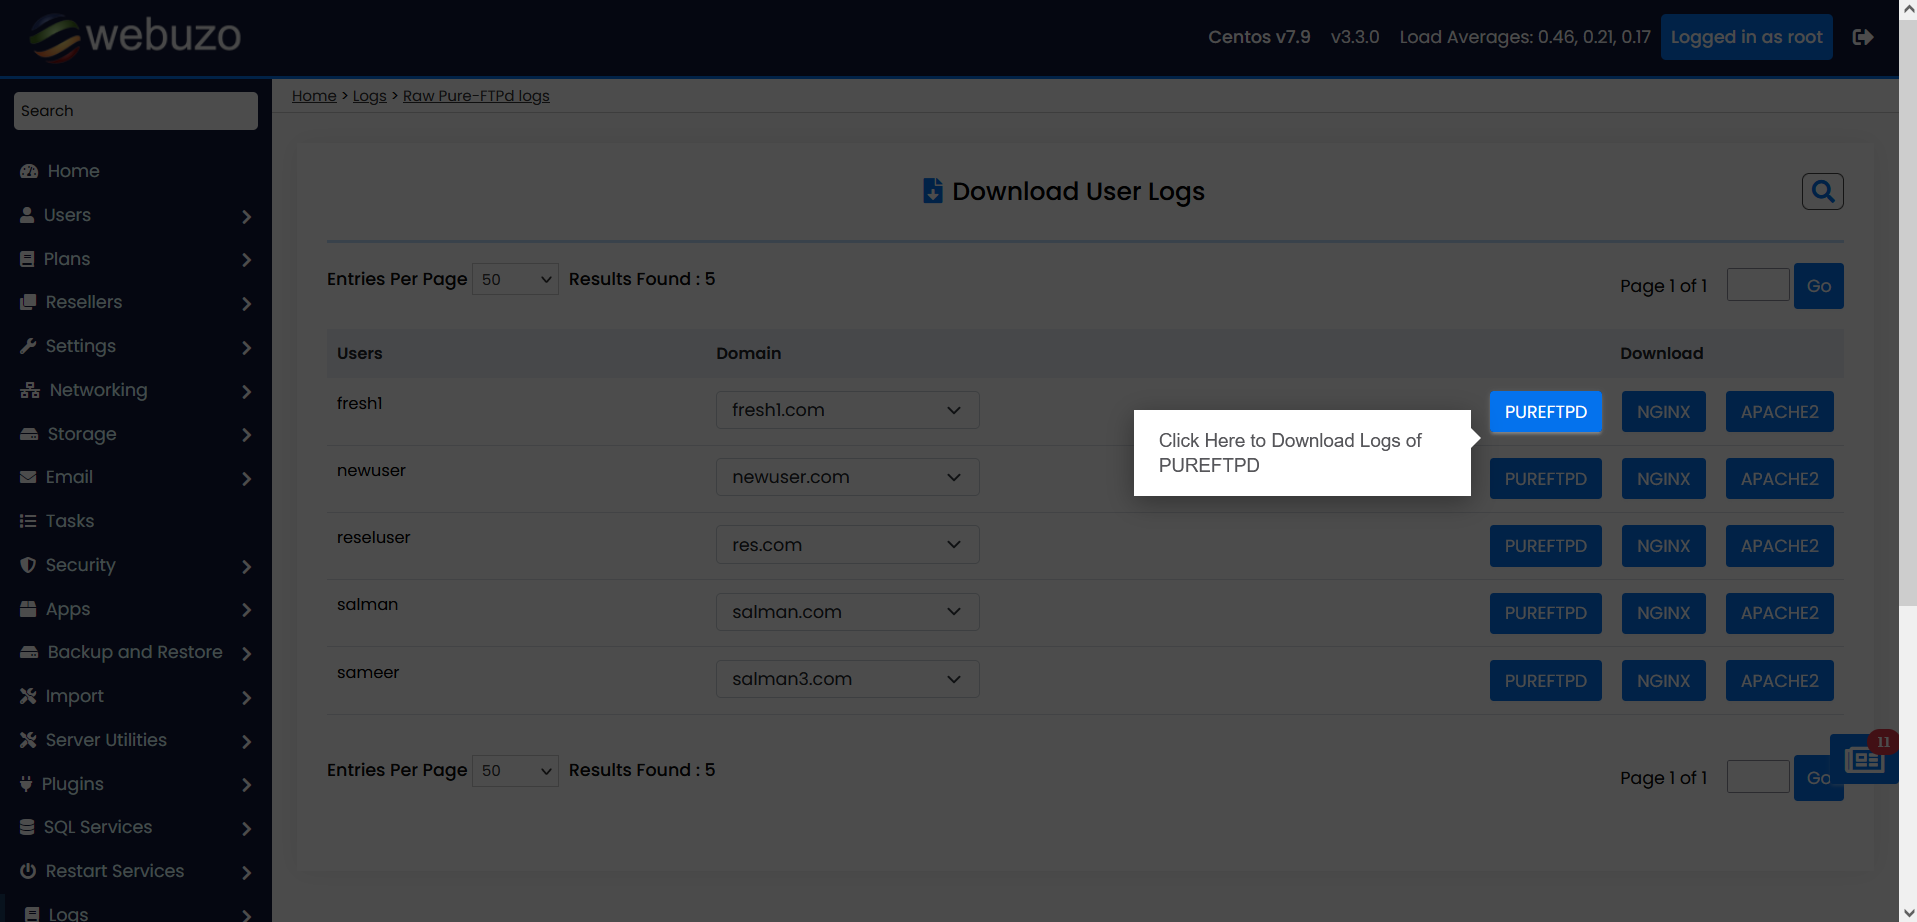Follow the Raw Pure-FTPd logs breadcrumb link

coord(476,96)
